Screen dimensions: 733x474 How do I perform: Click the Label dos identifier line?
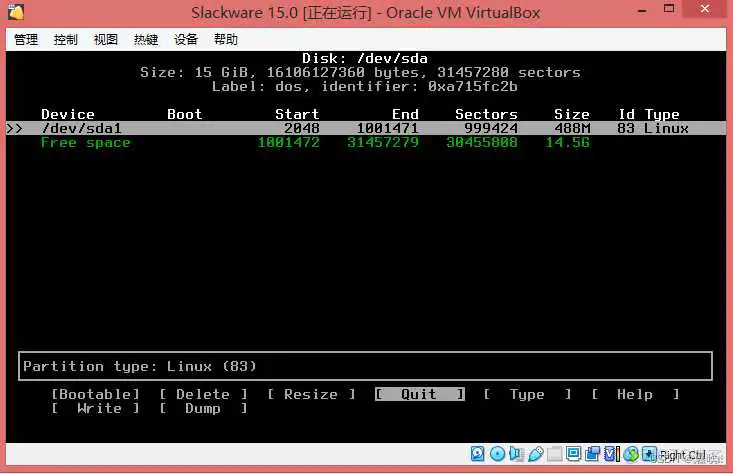coord(365,86)
